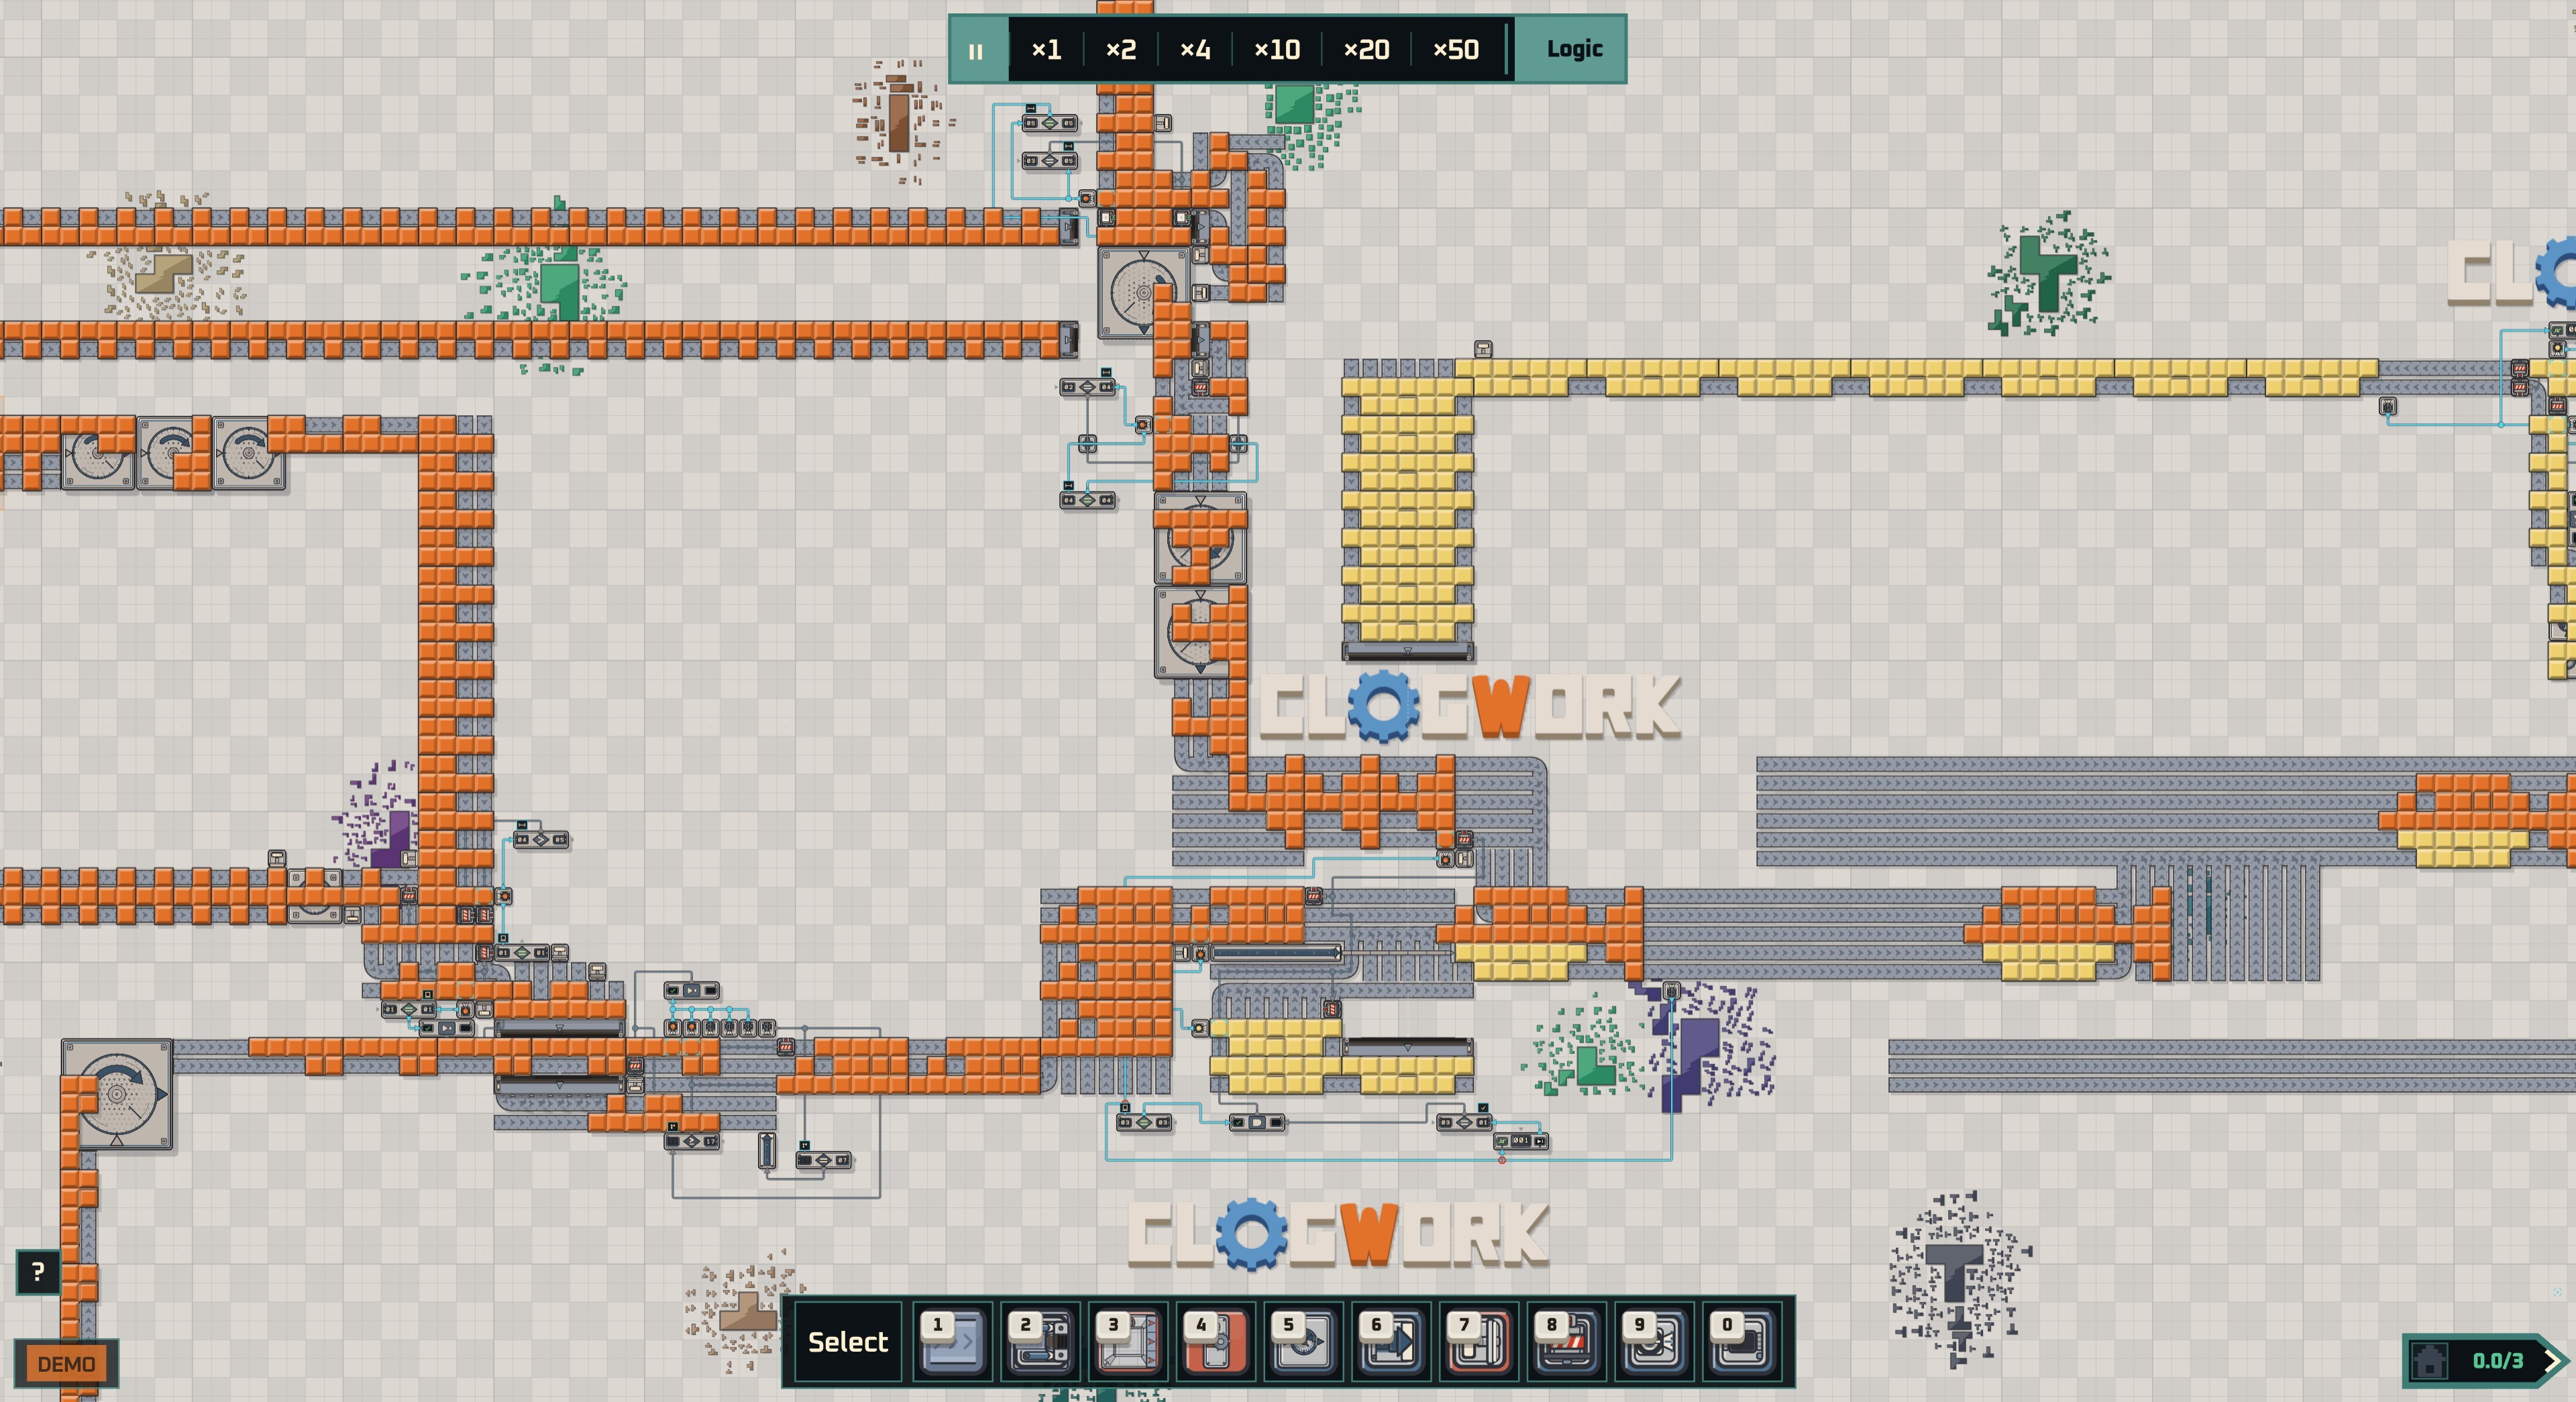
Task: Pause the simulation
Action: (x=976, y=50)
